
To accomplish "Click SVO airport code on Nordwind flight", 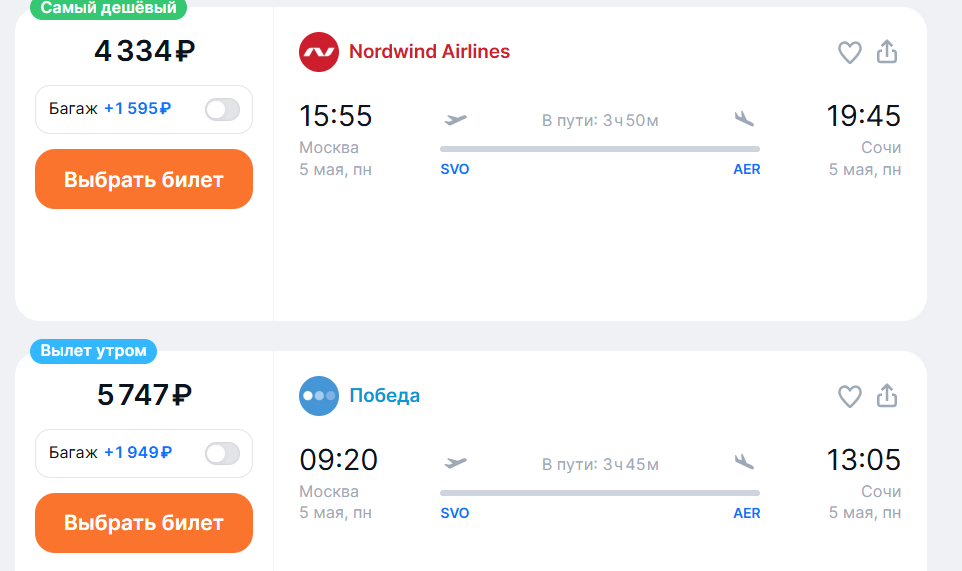I will (455, 169).
